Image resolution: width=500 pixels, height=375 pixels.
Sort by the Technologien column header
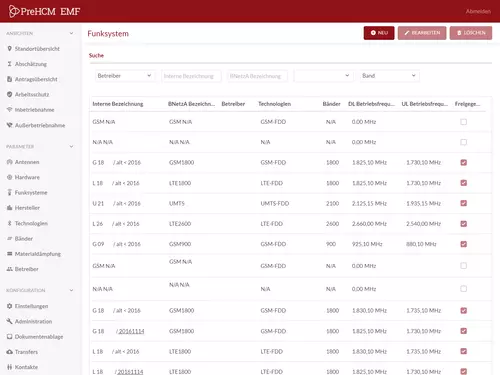[x=274, y=104]
